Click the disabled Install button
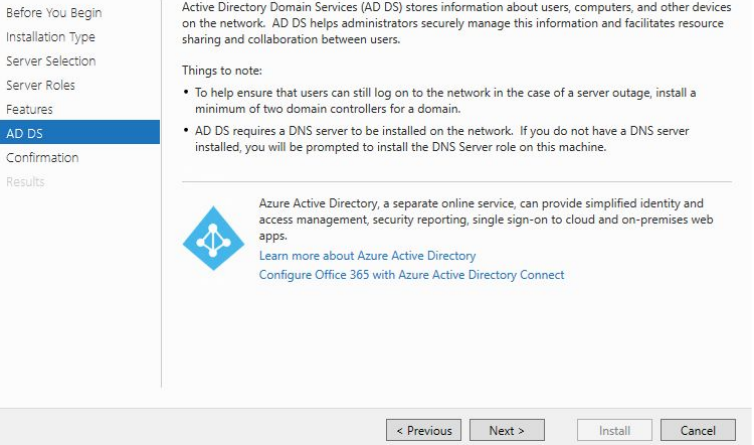This screenshot has width=754, height=445. 614,431
